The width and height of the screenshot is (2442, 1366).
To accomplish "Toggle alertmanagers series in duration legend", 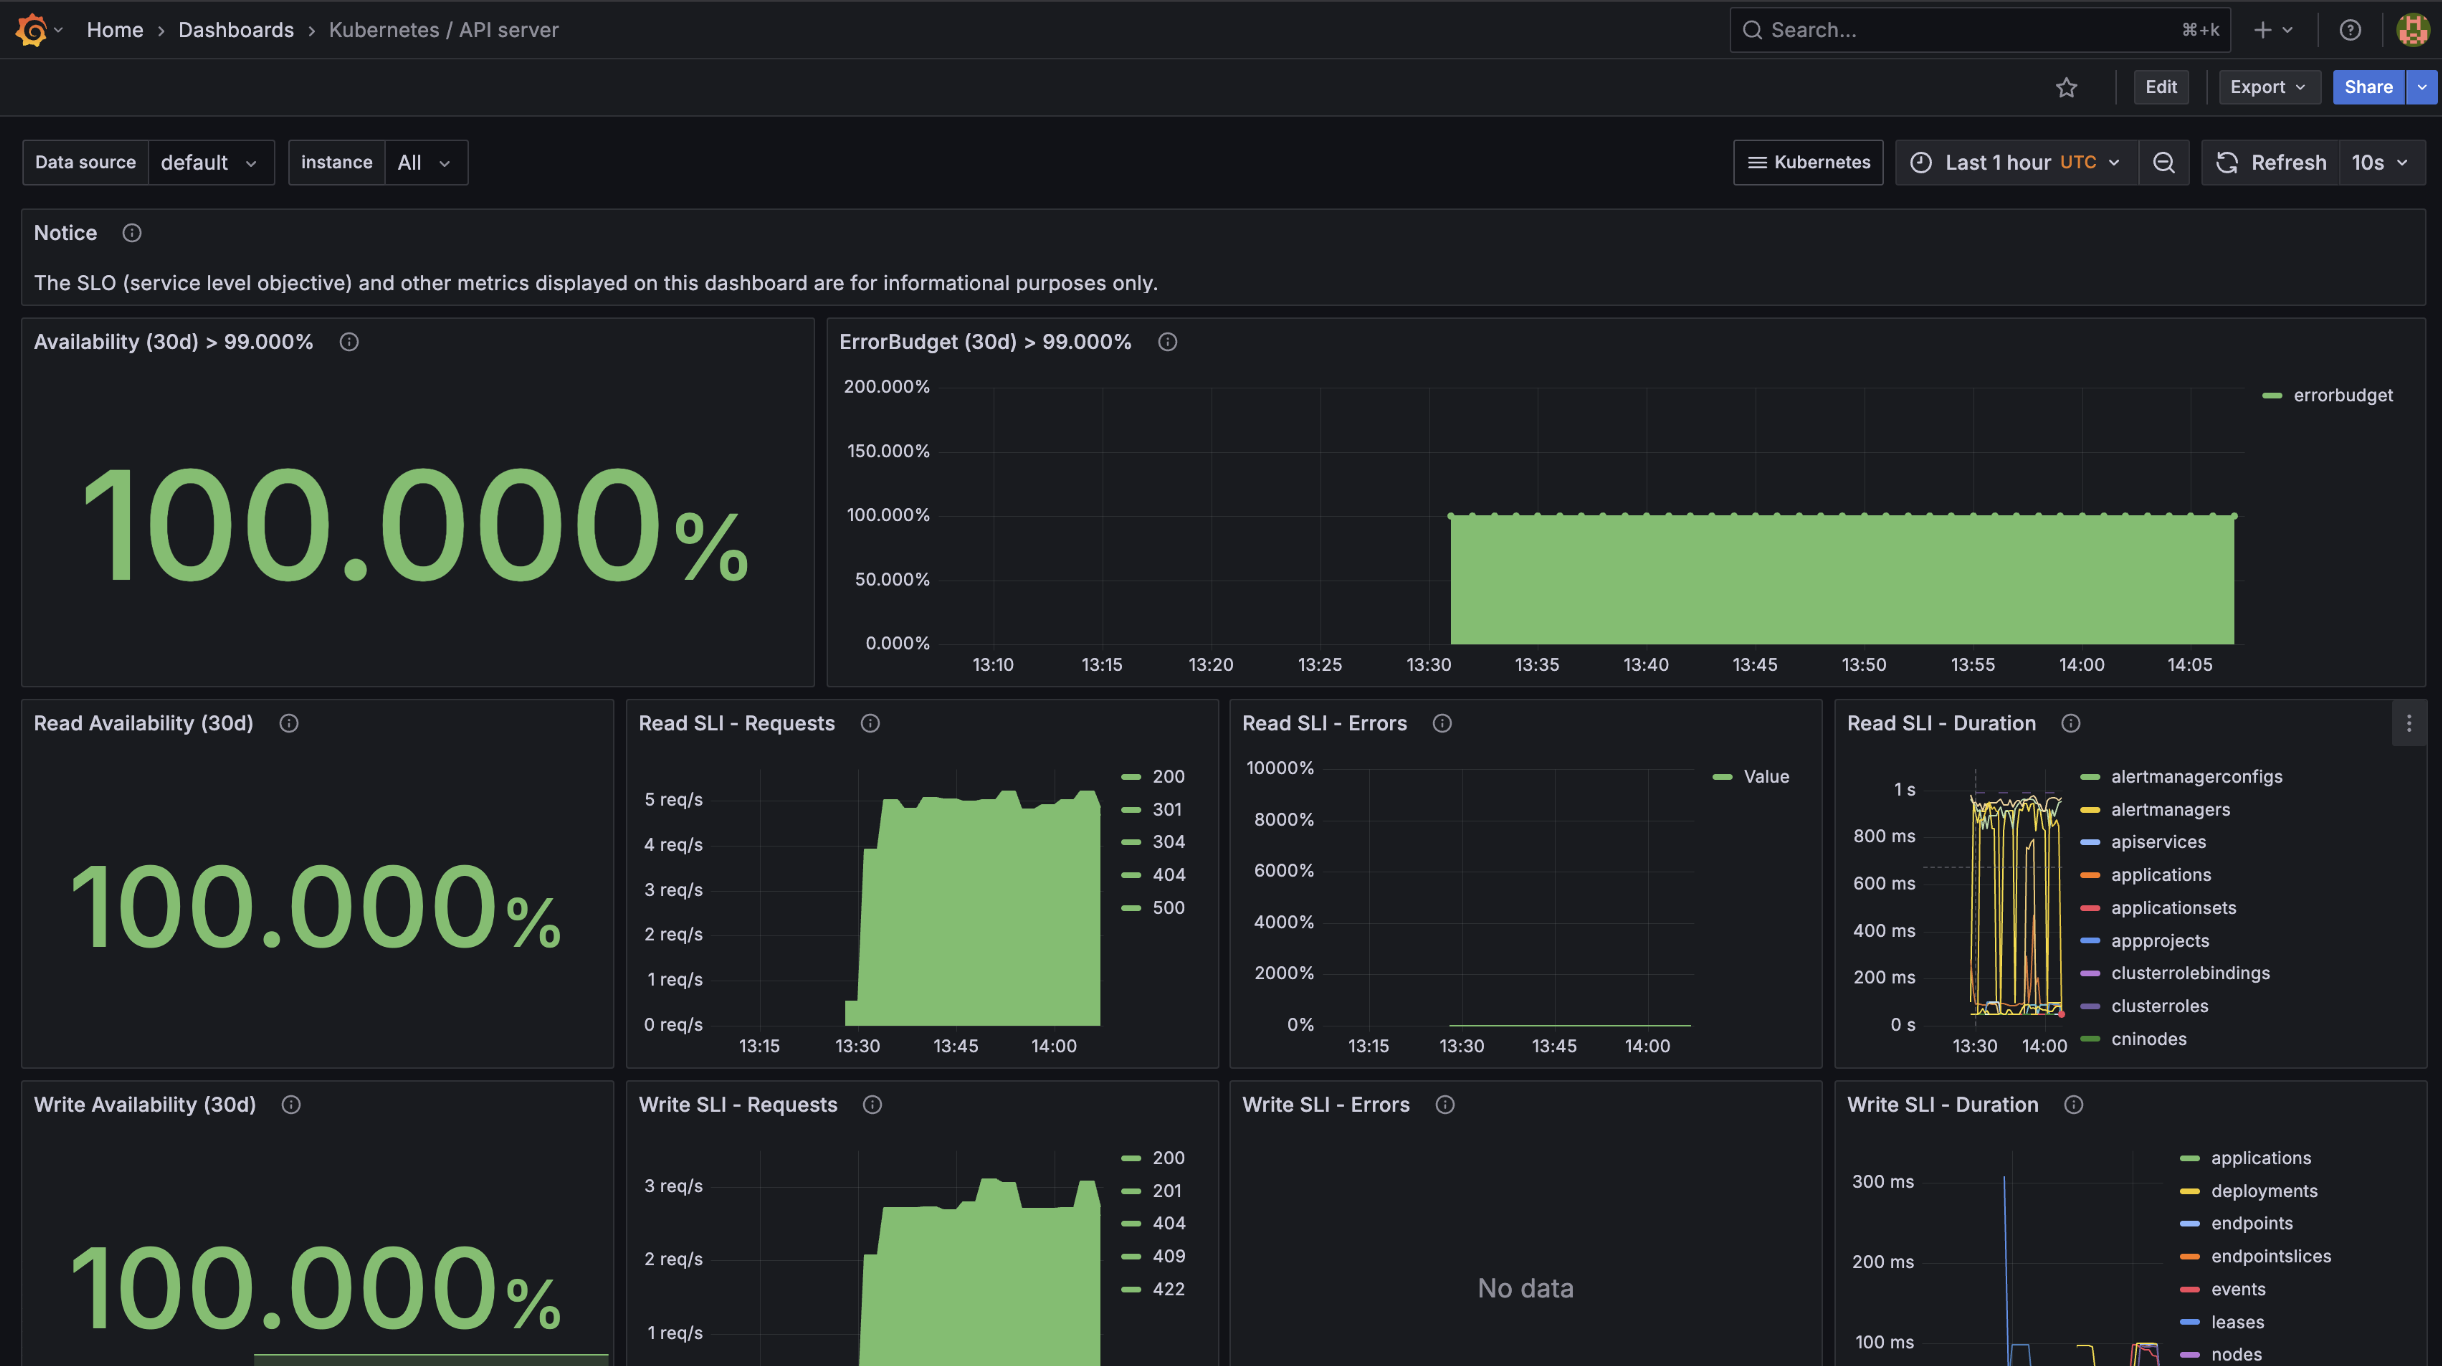I will point(2170,810).
